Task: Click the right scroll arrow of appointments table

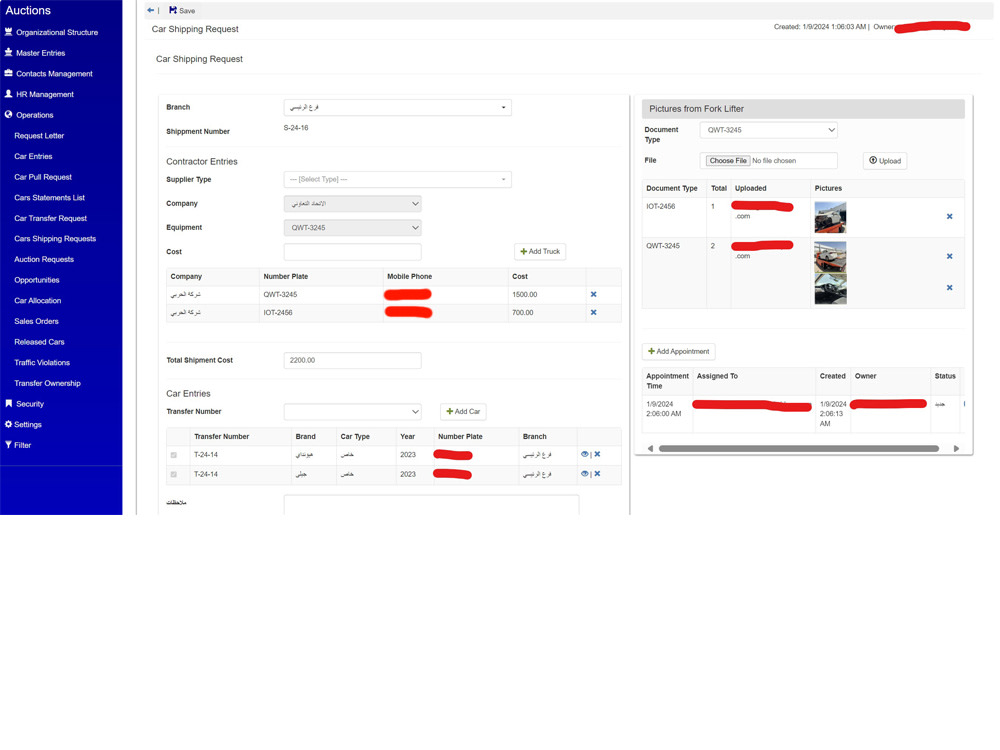Action: 956,449
